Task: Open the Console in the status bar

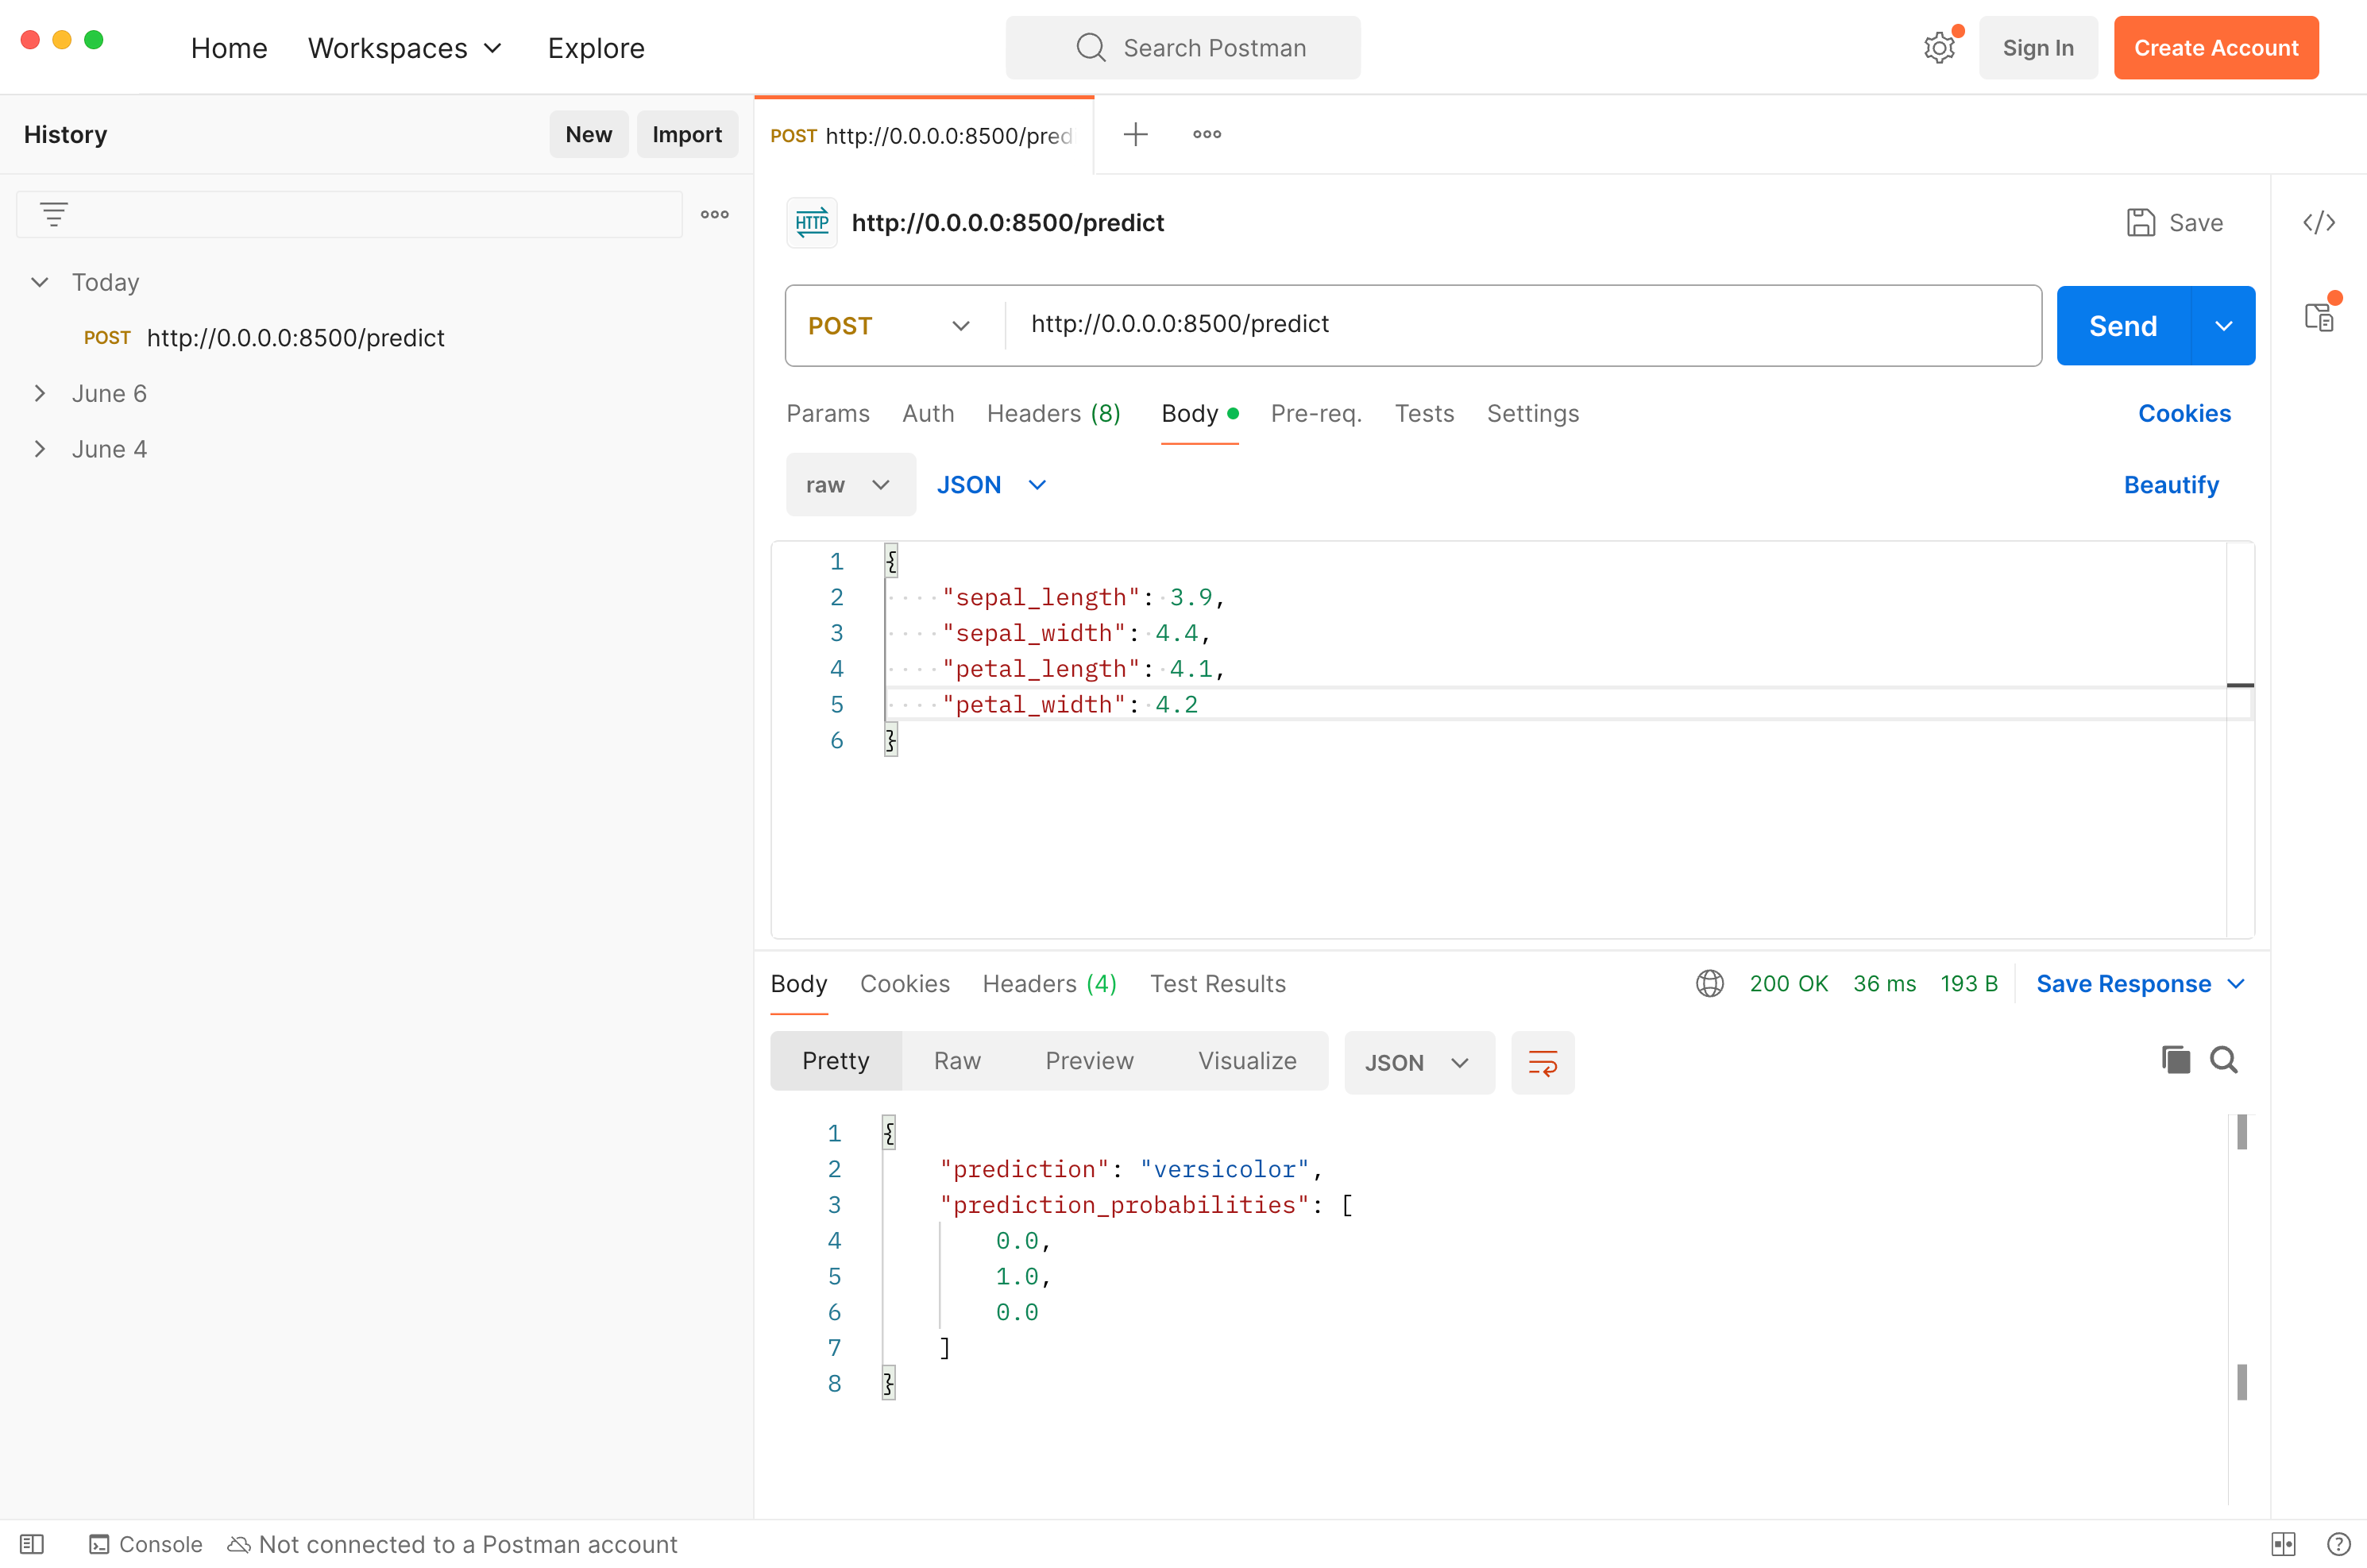Action: click(x=146, y=1544)
